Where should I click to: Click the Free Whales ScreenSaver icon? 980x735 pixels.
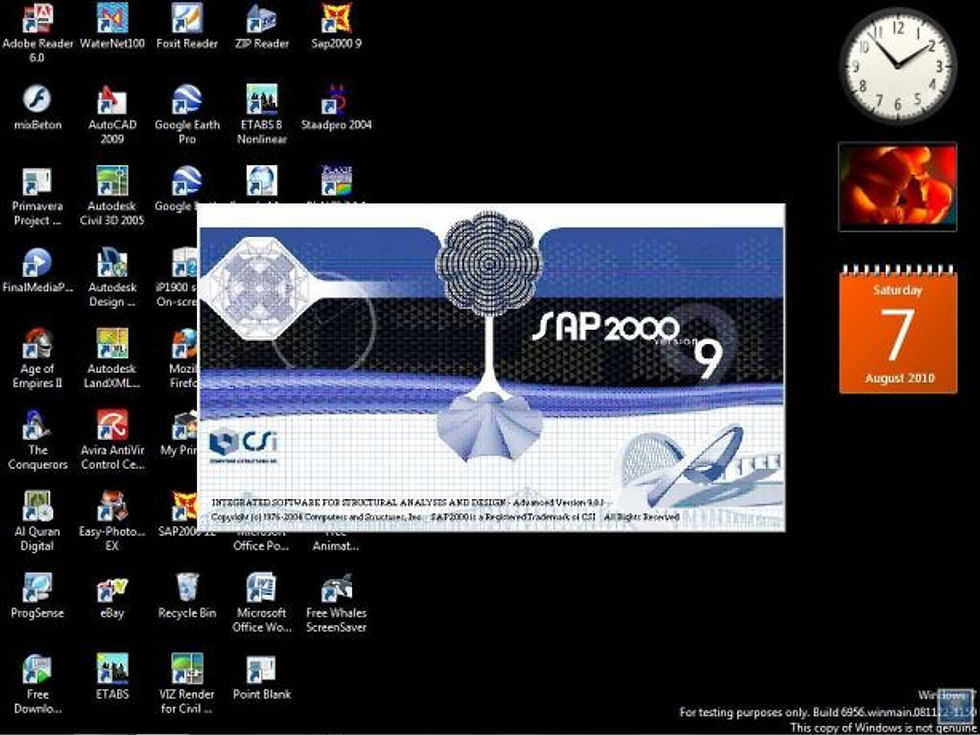point(336,602)
